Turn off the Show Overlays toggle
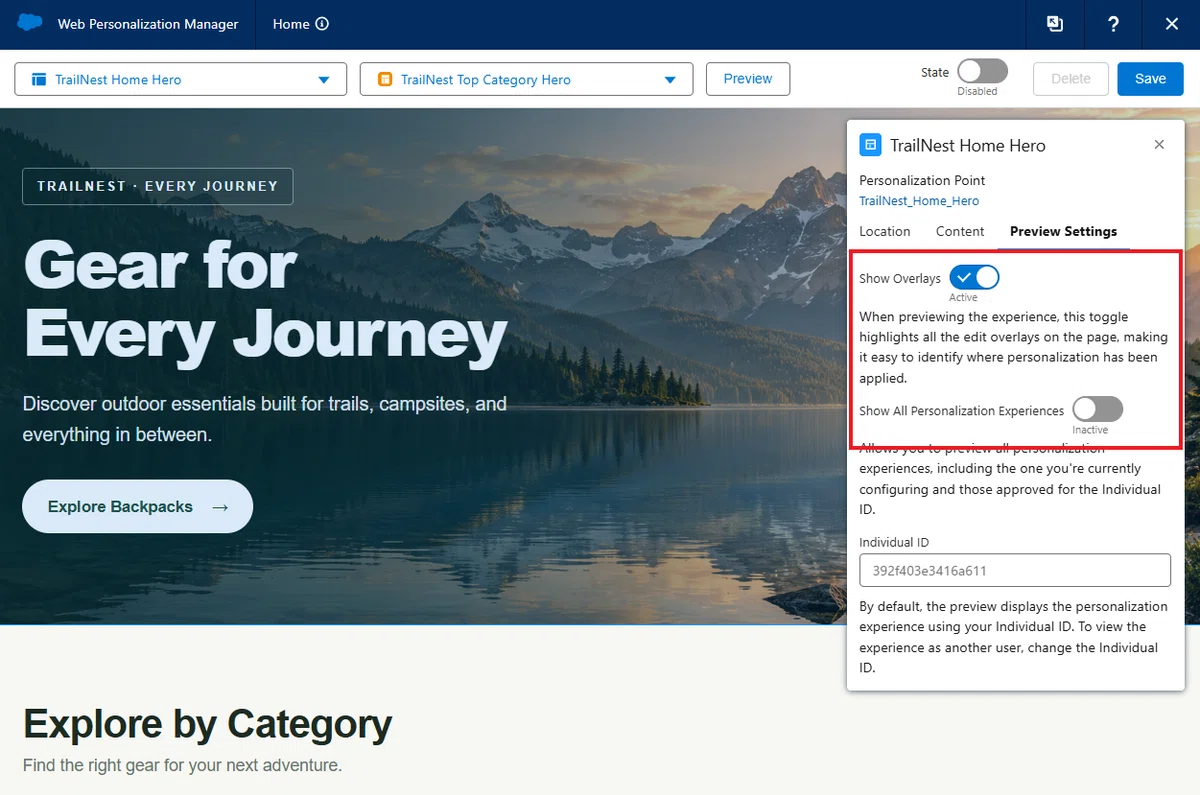Screen dimensions: 1200x795 click(974, 277)
